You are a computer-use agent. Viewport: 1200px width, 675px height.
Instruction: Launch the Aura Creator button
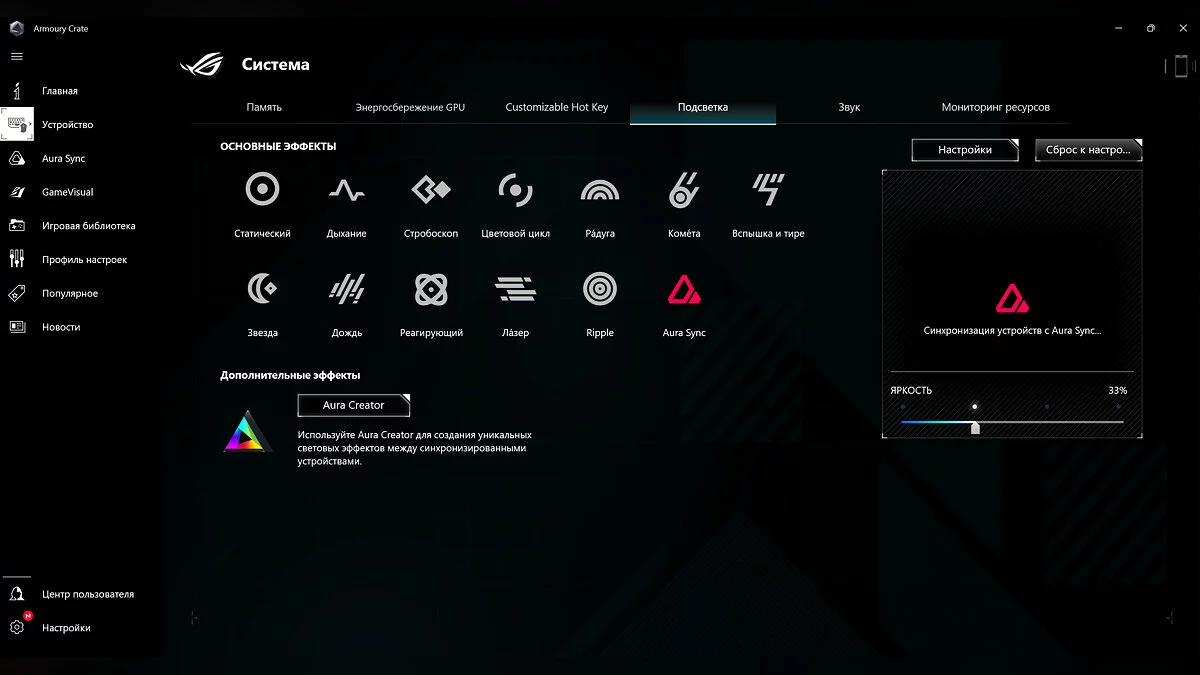354,405
